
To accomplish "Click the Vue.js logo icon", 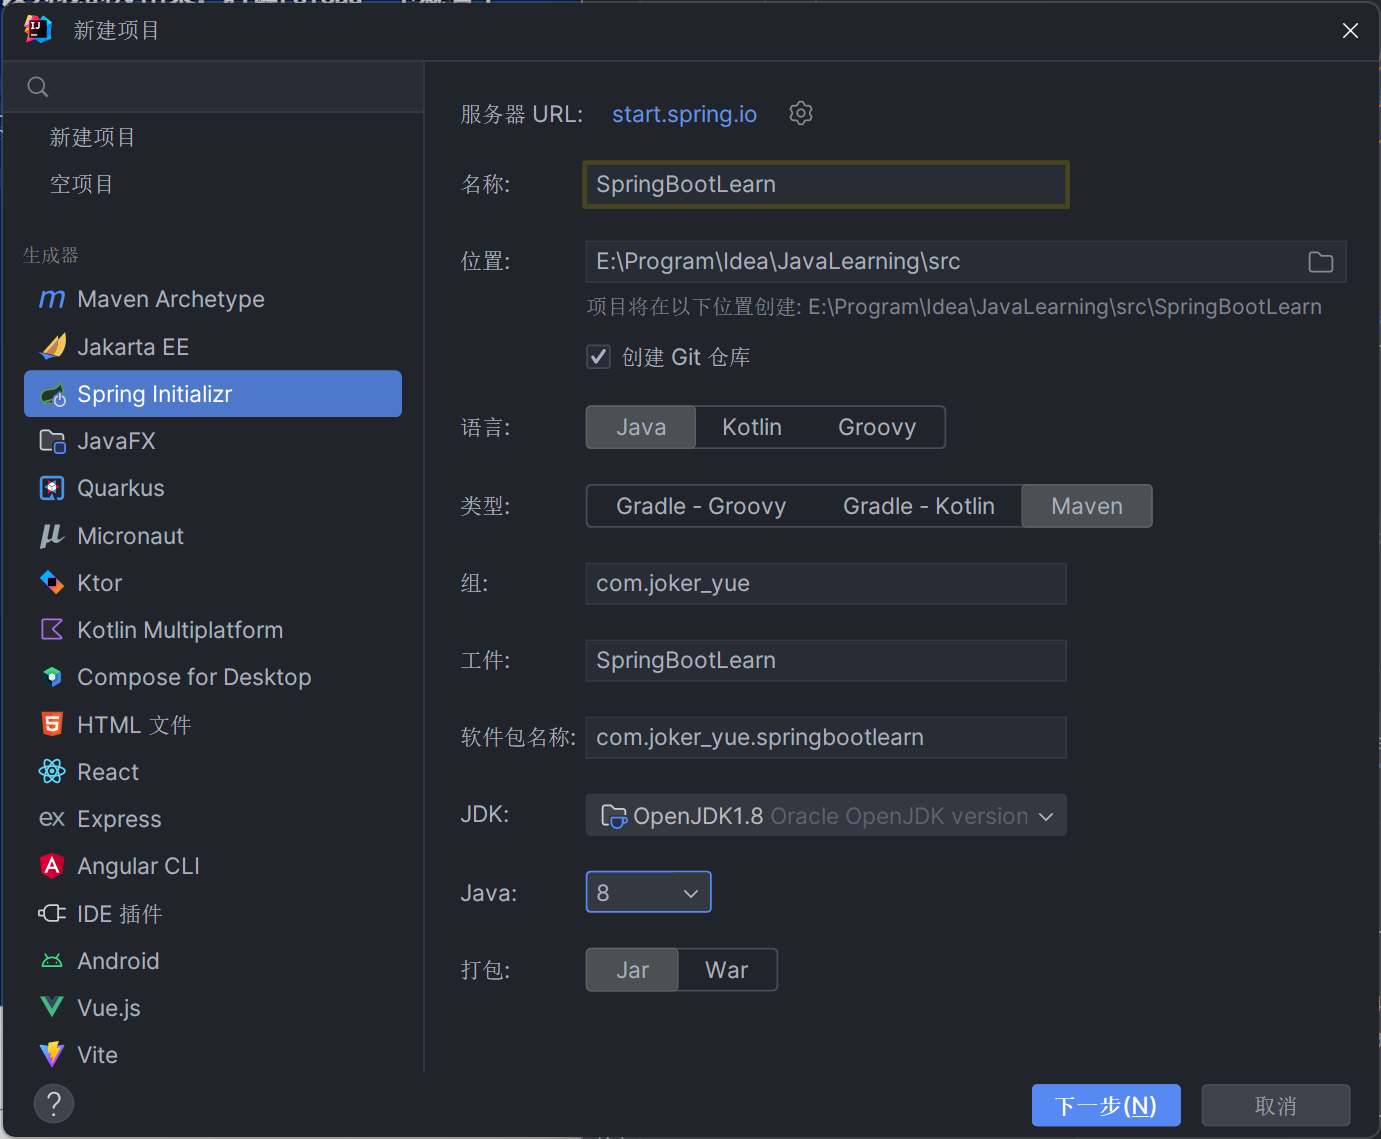I will (52, 1007).
